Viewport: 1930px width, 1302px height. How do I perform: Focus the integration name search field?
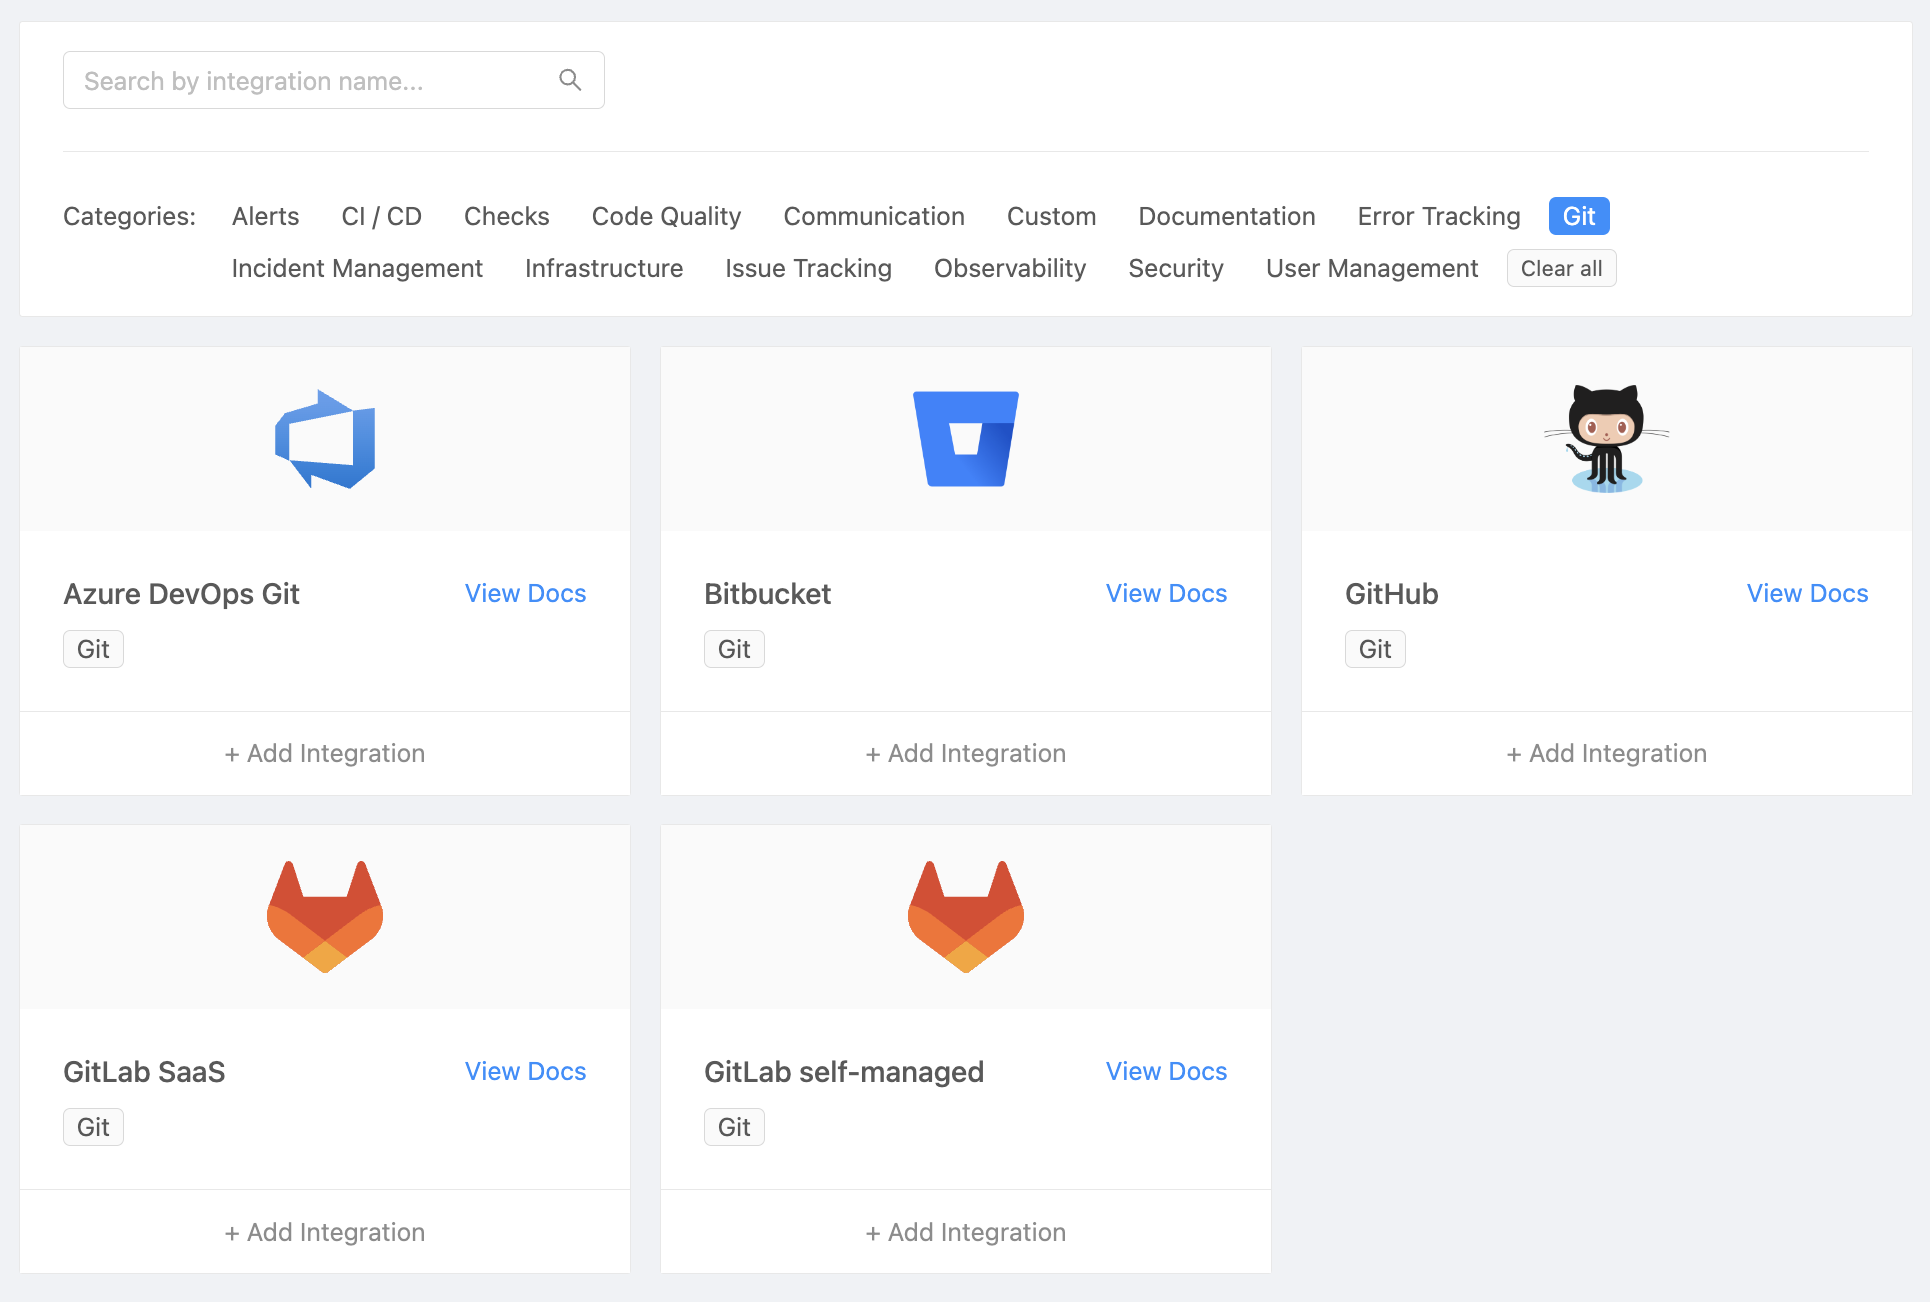click(x=310, y=80)
